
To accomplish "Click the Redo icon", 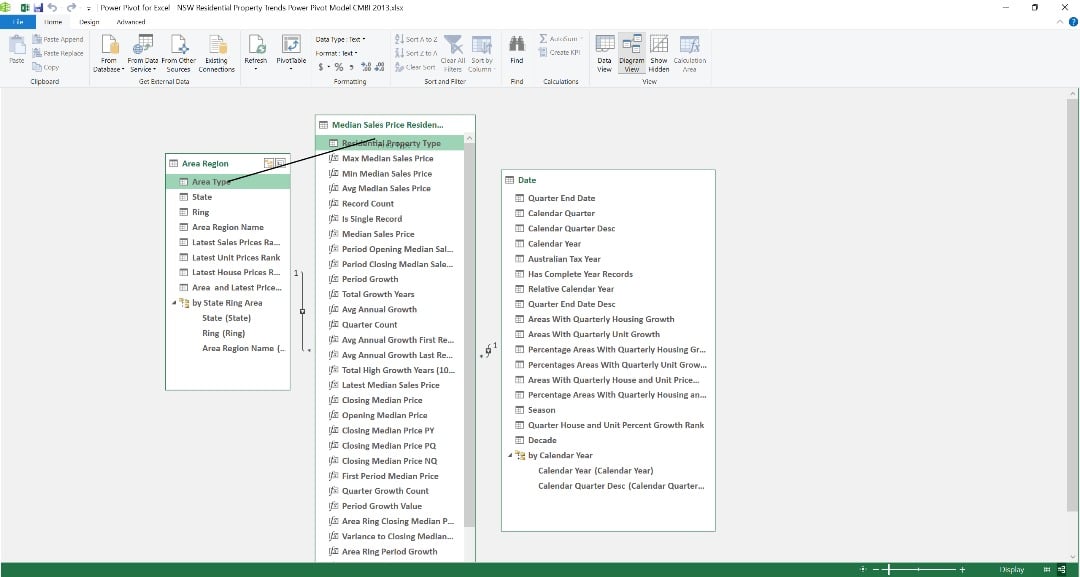I will [71, 8].
